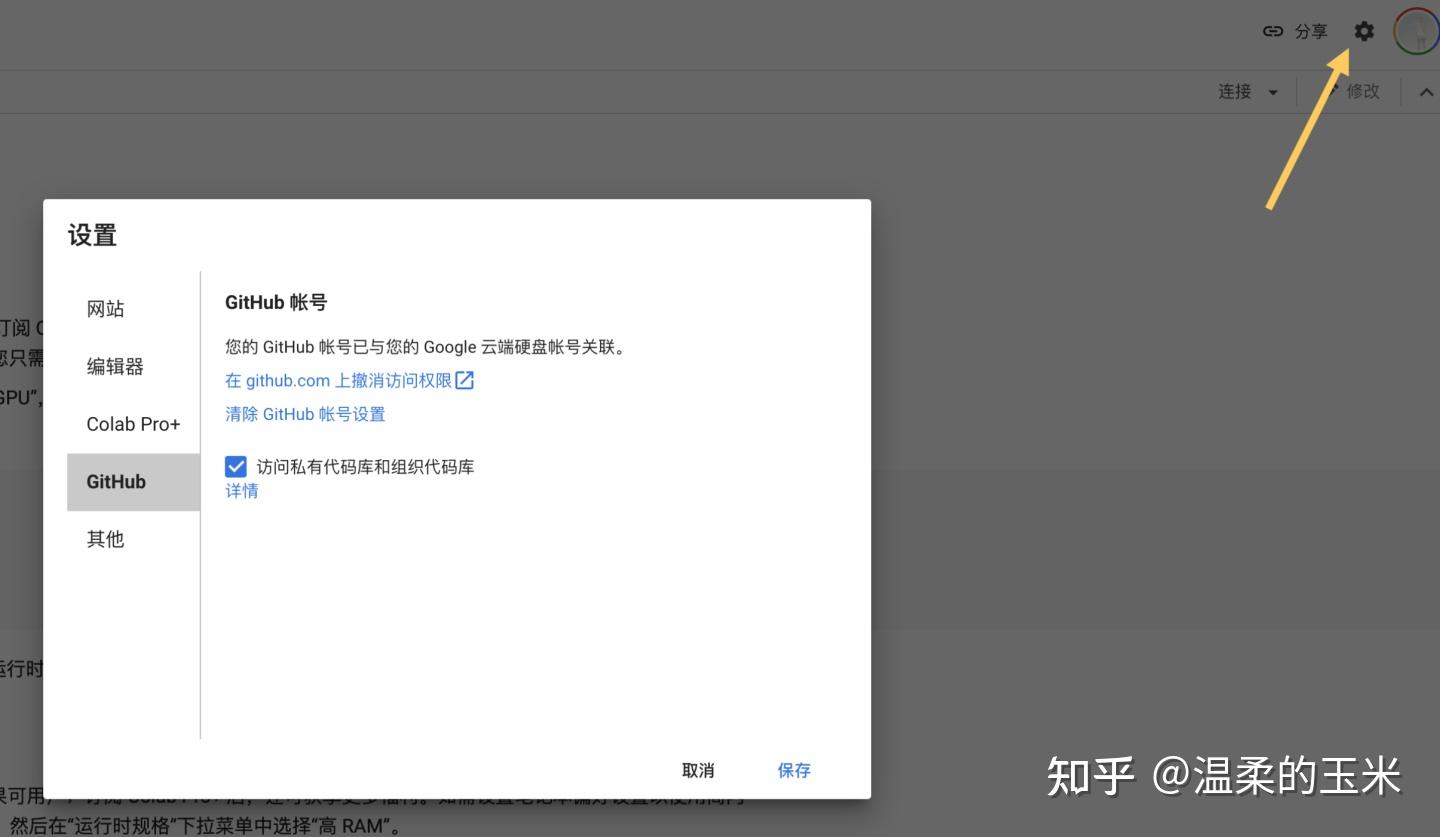
Task: Click the copy-link icon beside 分享
Action: pos(1272,31)
